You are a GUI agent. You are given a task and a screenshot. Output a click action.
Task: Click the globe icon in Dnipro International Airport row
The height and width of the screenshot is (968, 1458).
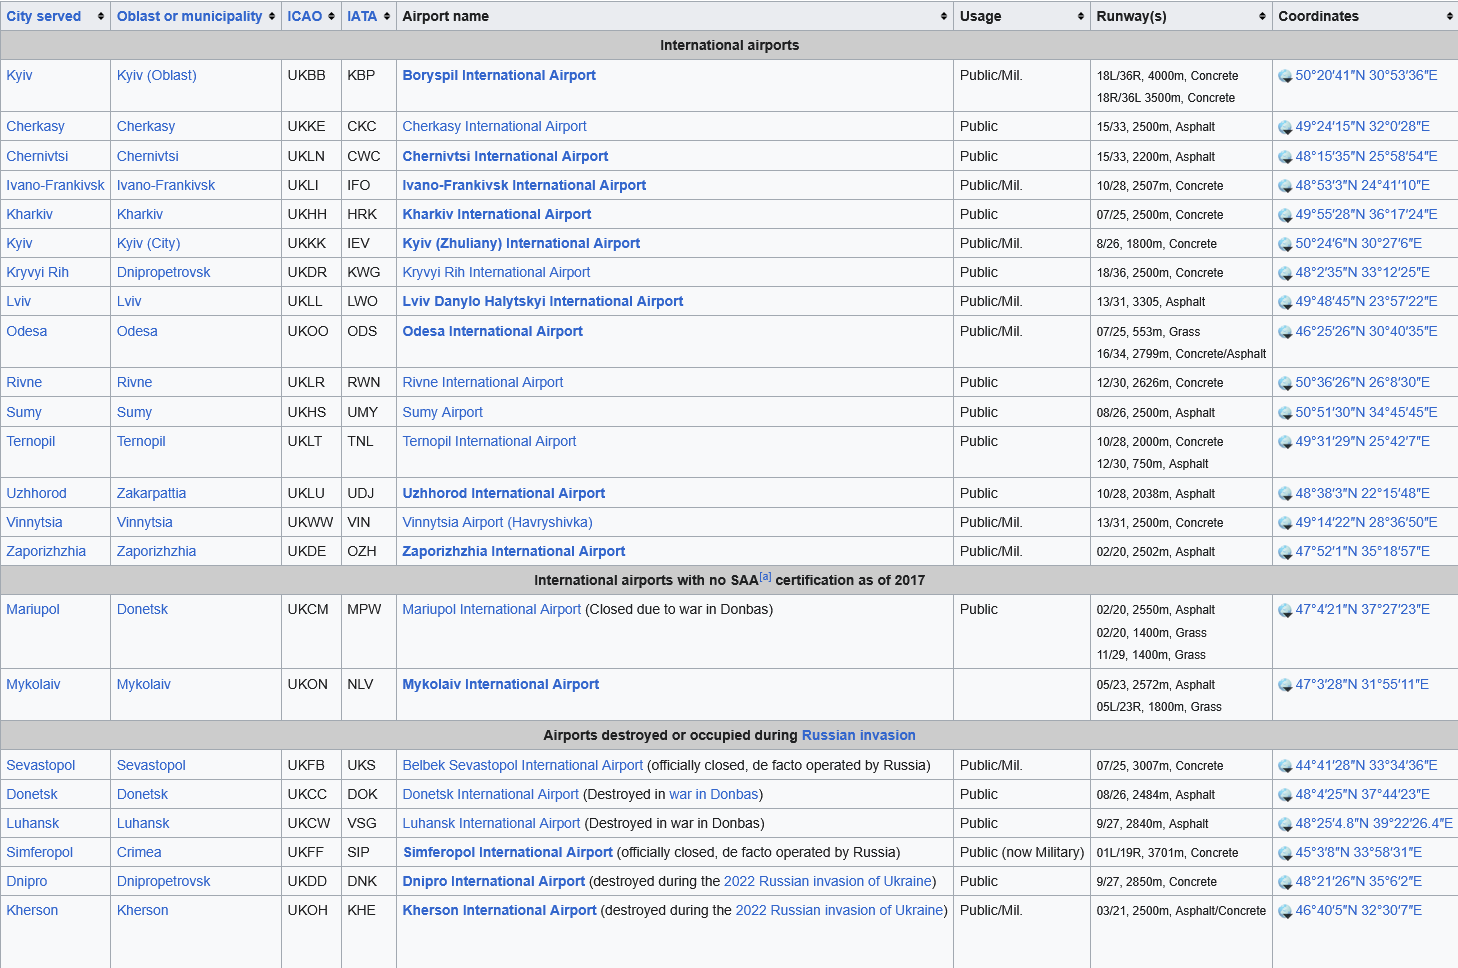(x=1286, y=882)
